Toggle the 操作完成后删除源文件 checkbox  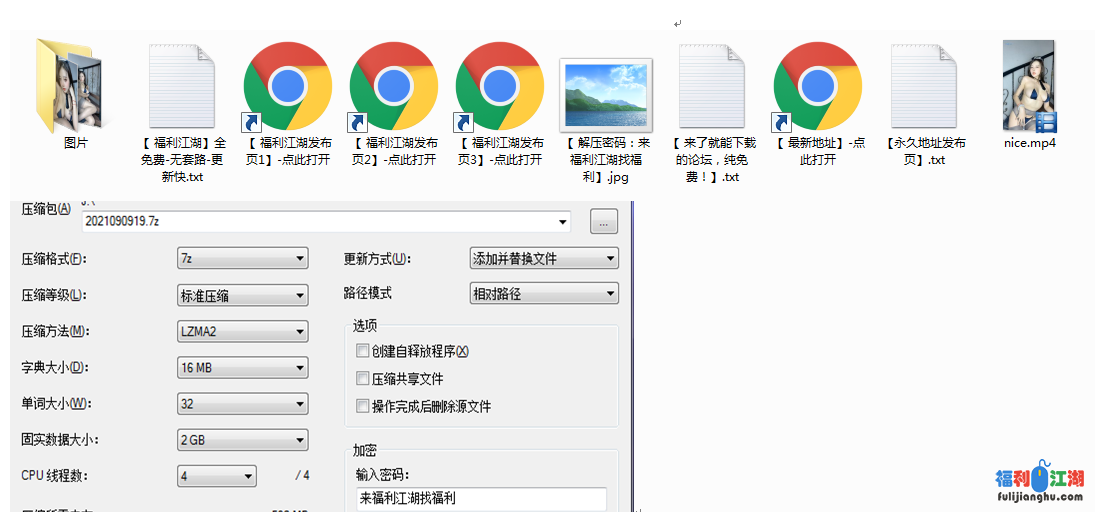363,407
